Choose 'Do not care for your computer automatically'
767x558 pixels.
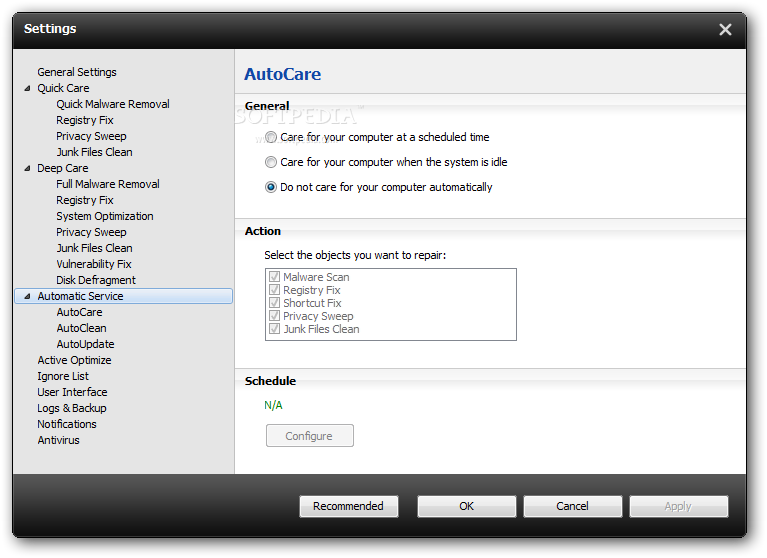click(271, 187)
